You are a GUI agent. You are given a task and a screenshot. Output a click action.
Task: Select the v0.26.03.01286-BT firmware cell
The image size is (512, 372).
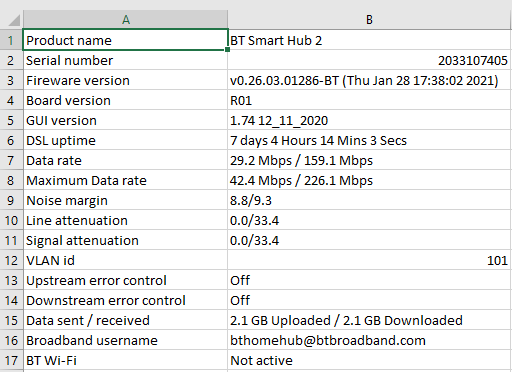pyautogui.click(x=370, y=80)
